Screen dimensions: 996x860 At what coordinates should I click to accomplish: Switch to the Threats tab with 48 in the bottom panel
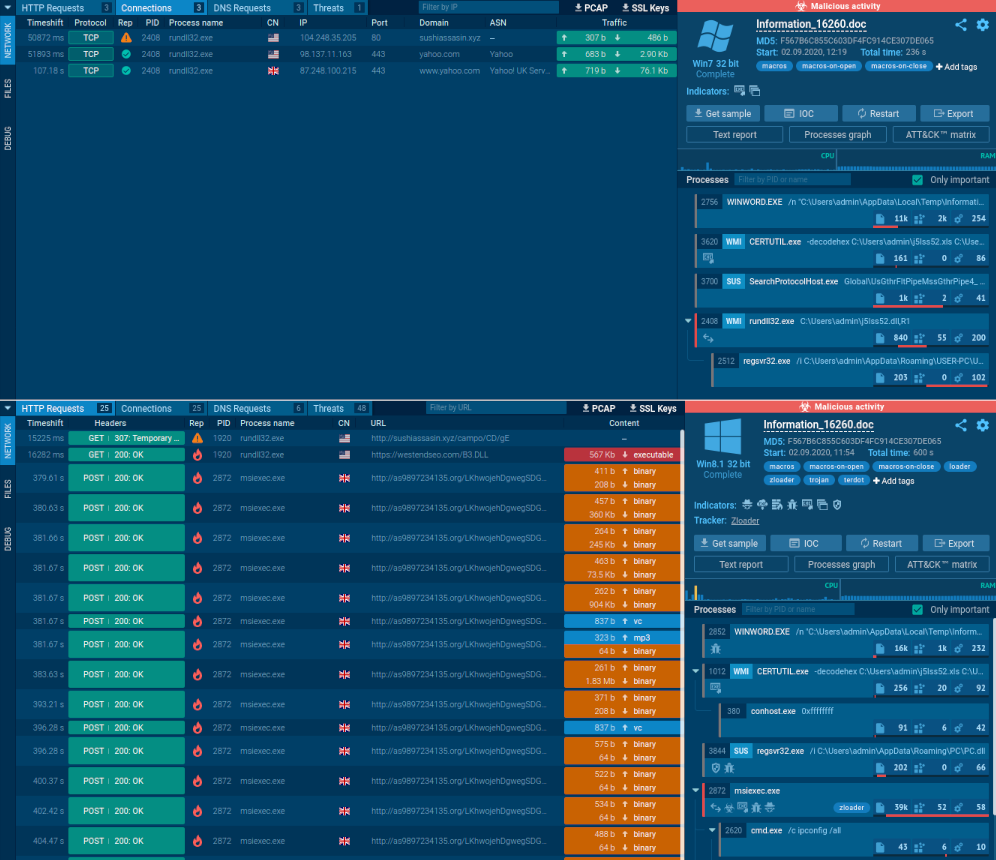tap(339, 408)
